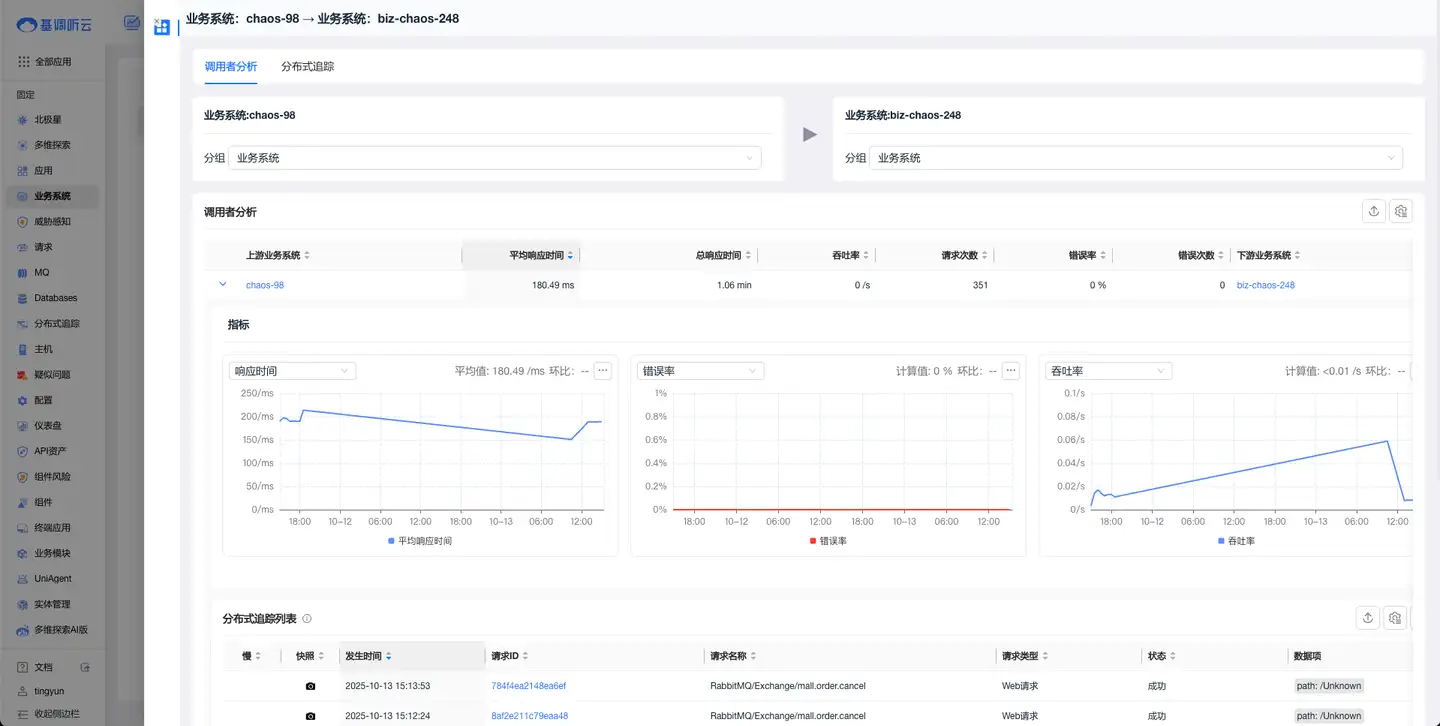Image resolution: width=1440 pixels, height=726 pixels.
Task: Toggle 错误率 legend series in chart
Action: click(x=827, y=541)
